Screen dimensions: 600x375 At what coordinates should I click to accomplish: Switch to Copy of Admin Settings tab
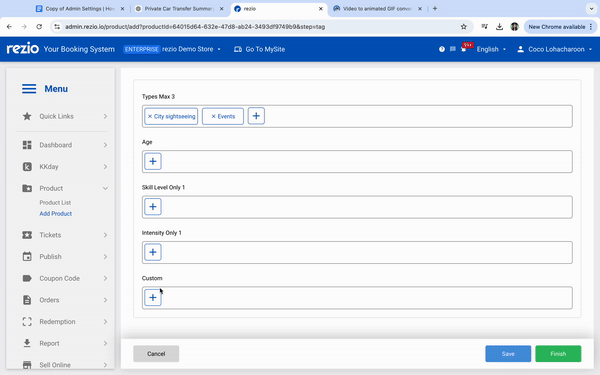coord(80,9)
